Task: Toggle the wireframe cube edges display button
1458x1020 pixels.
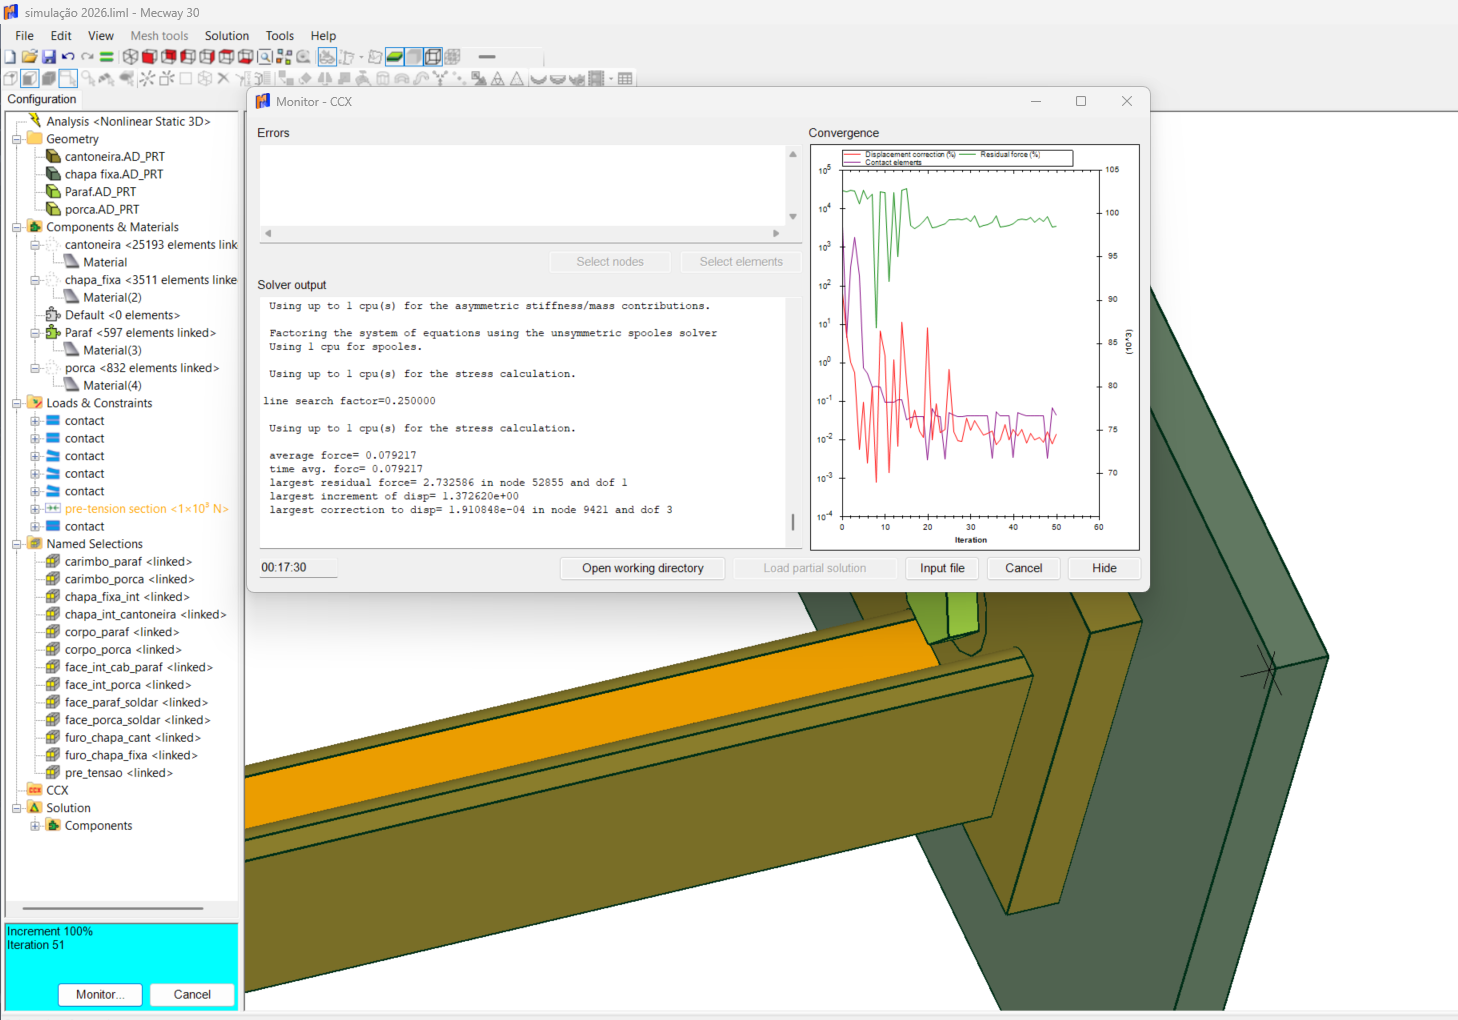Action: (433, 57)
